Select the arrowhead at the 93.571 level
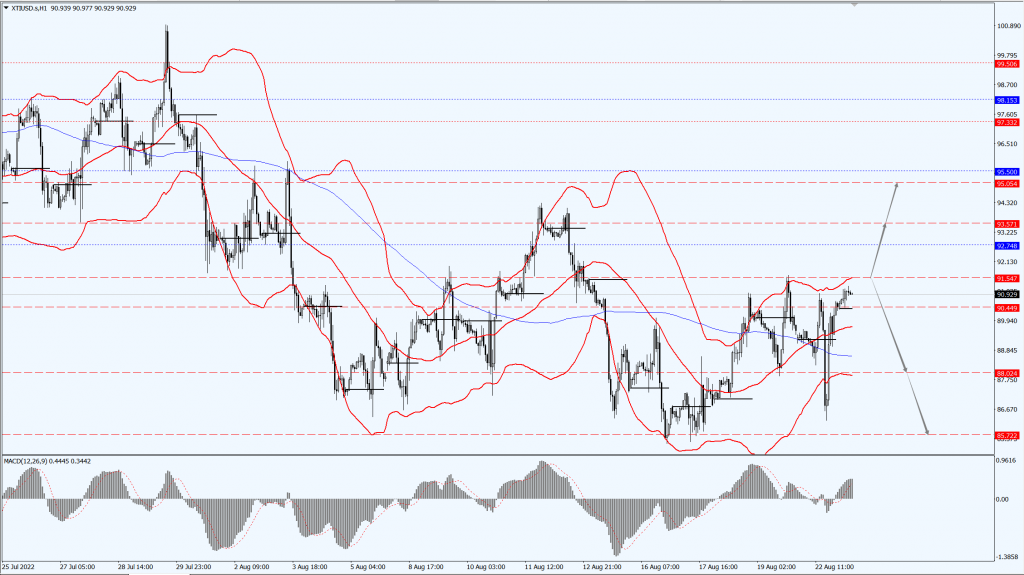Screen dimensions: 1024x575 (x=884, y=225)
